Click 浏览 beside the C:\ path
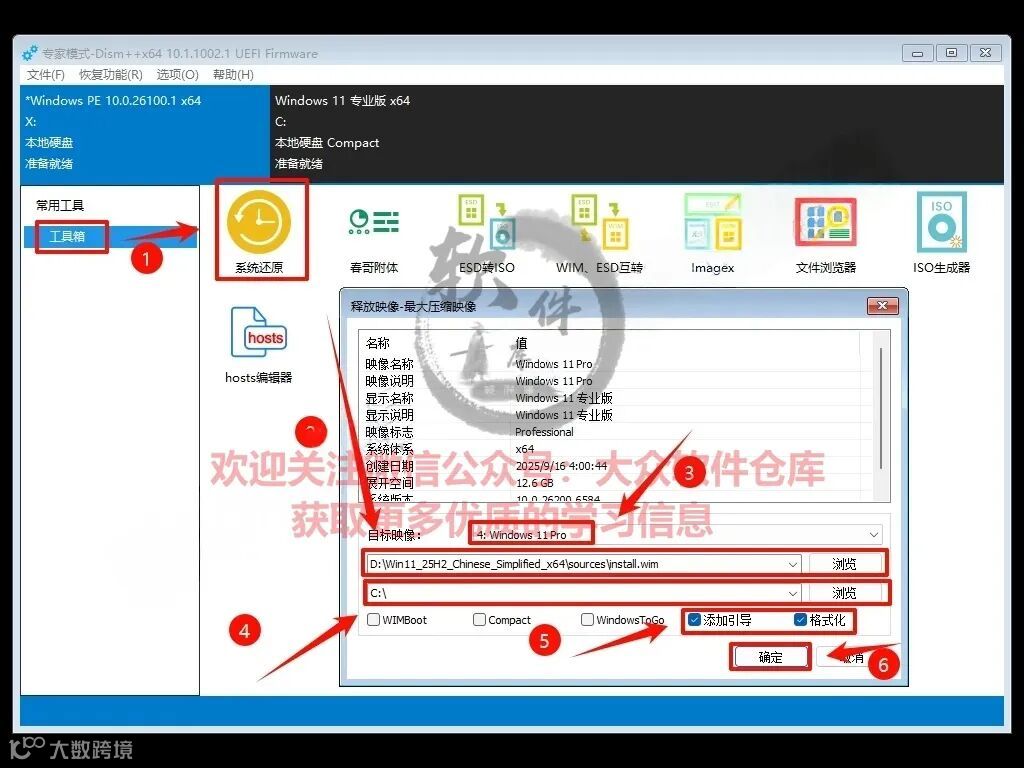Image resolution: width=1024 pixels, height=768 pixels. tap(844, 593)
